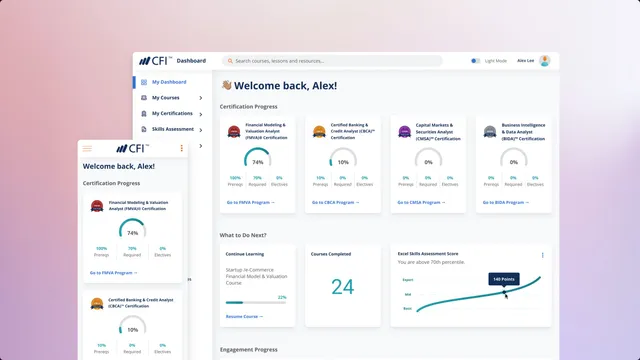Open Alex Lee's profile avatar
640x360 pixels.
pyautogui.click(x=544, y=61)
